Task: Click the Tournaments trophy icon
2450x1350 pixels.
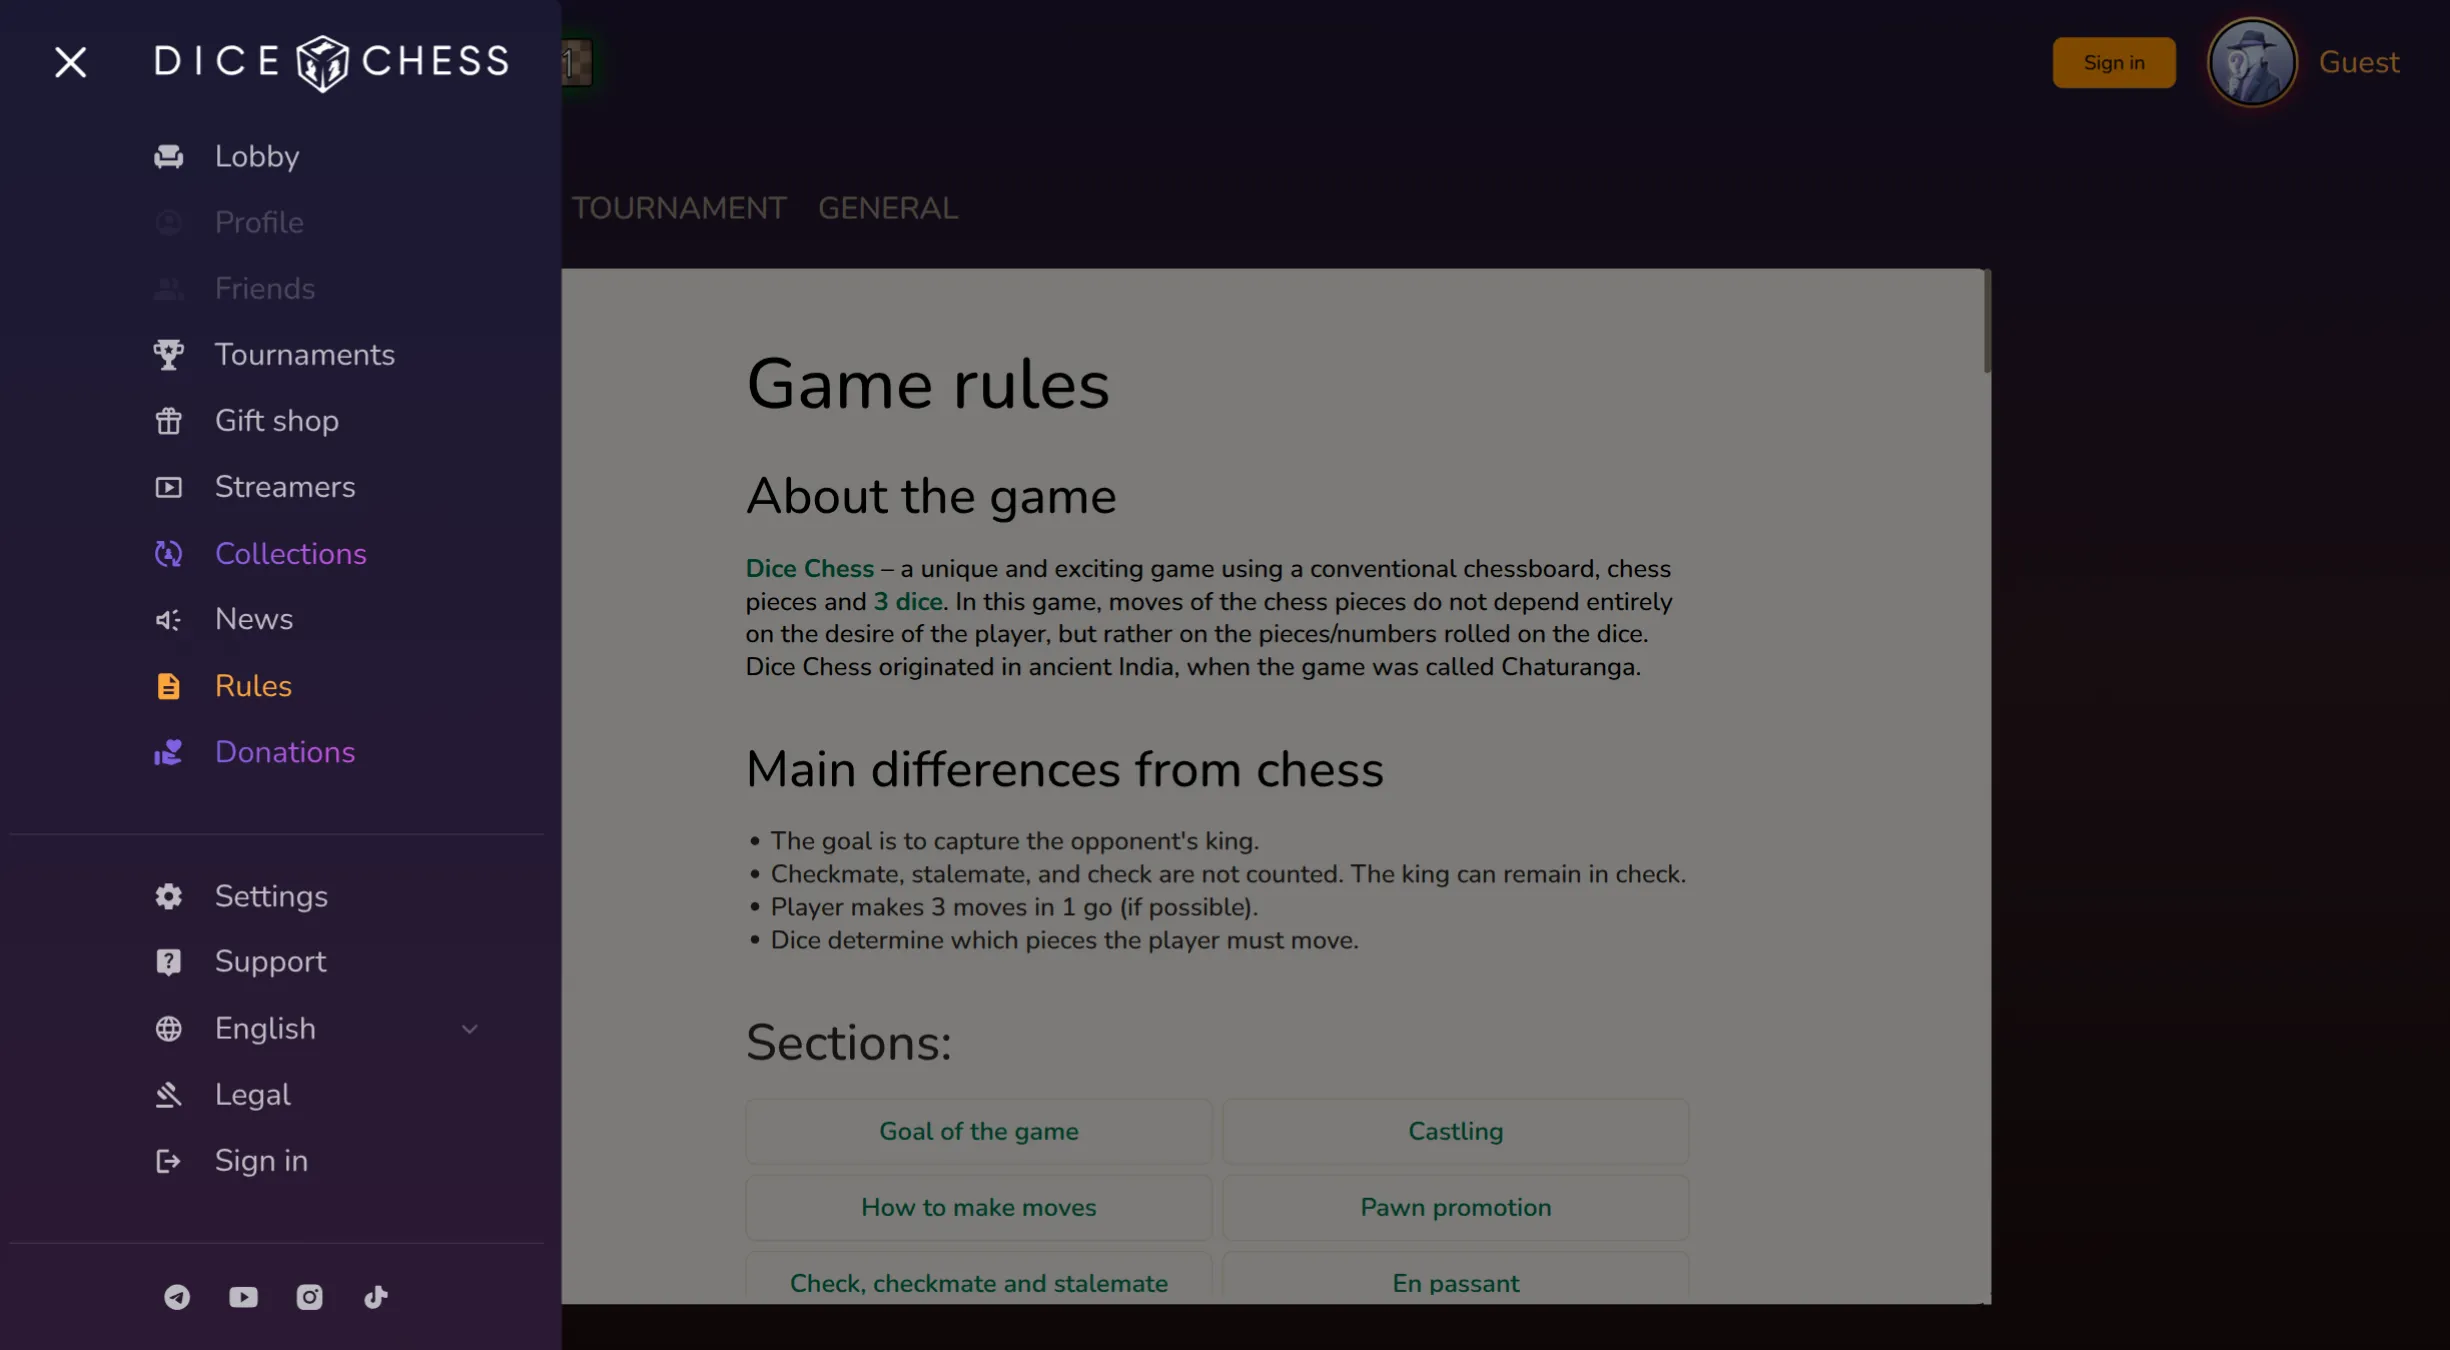Action: (x=168, y=355)
